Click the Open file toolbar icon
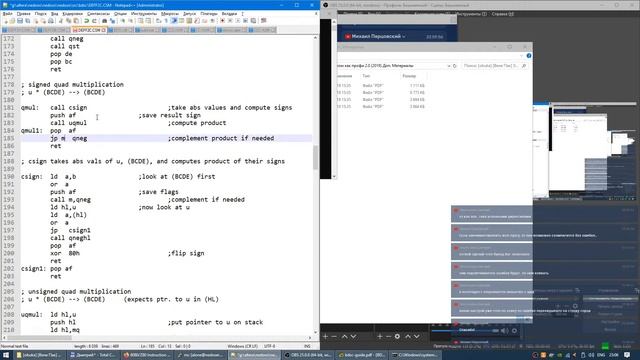The width and height of the screenshot is (640, 360). (12, 20)
